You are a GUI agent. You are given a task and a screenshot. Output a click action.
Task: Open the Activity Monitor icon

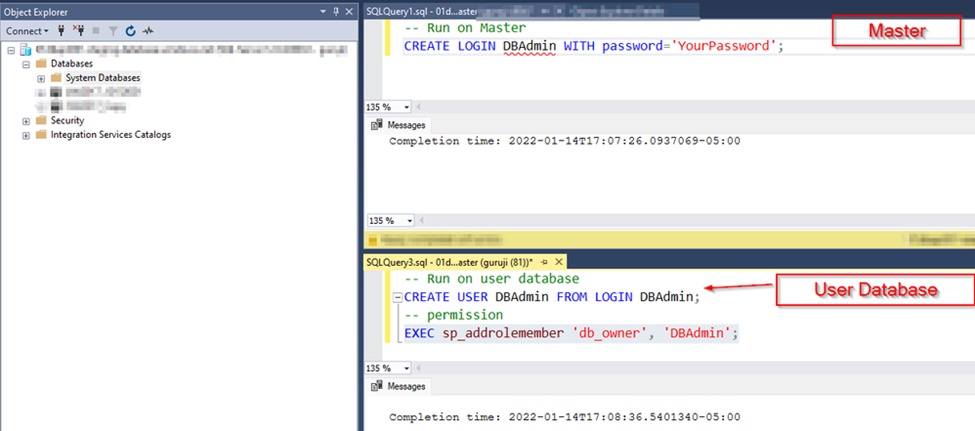(148, 30)
